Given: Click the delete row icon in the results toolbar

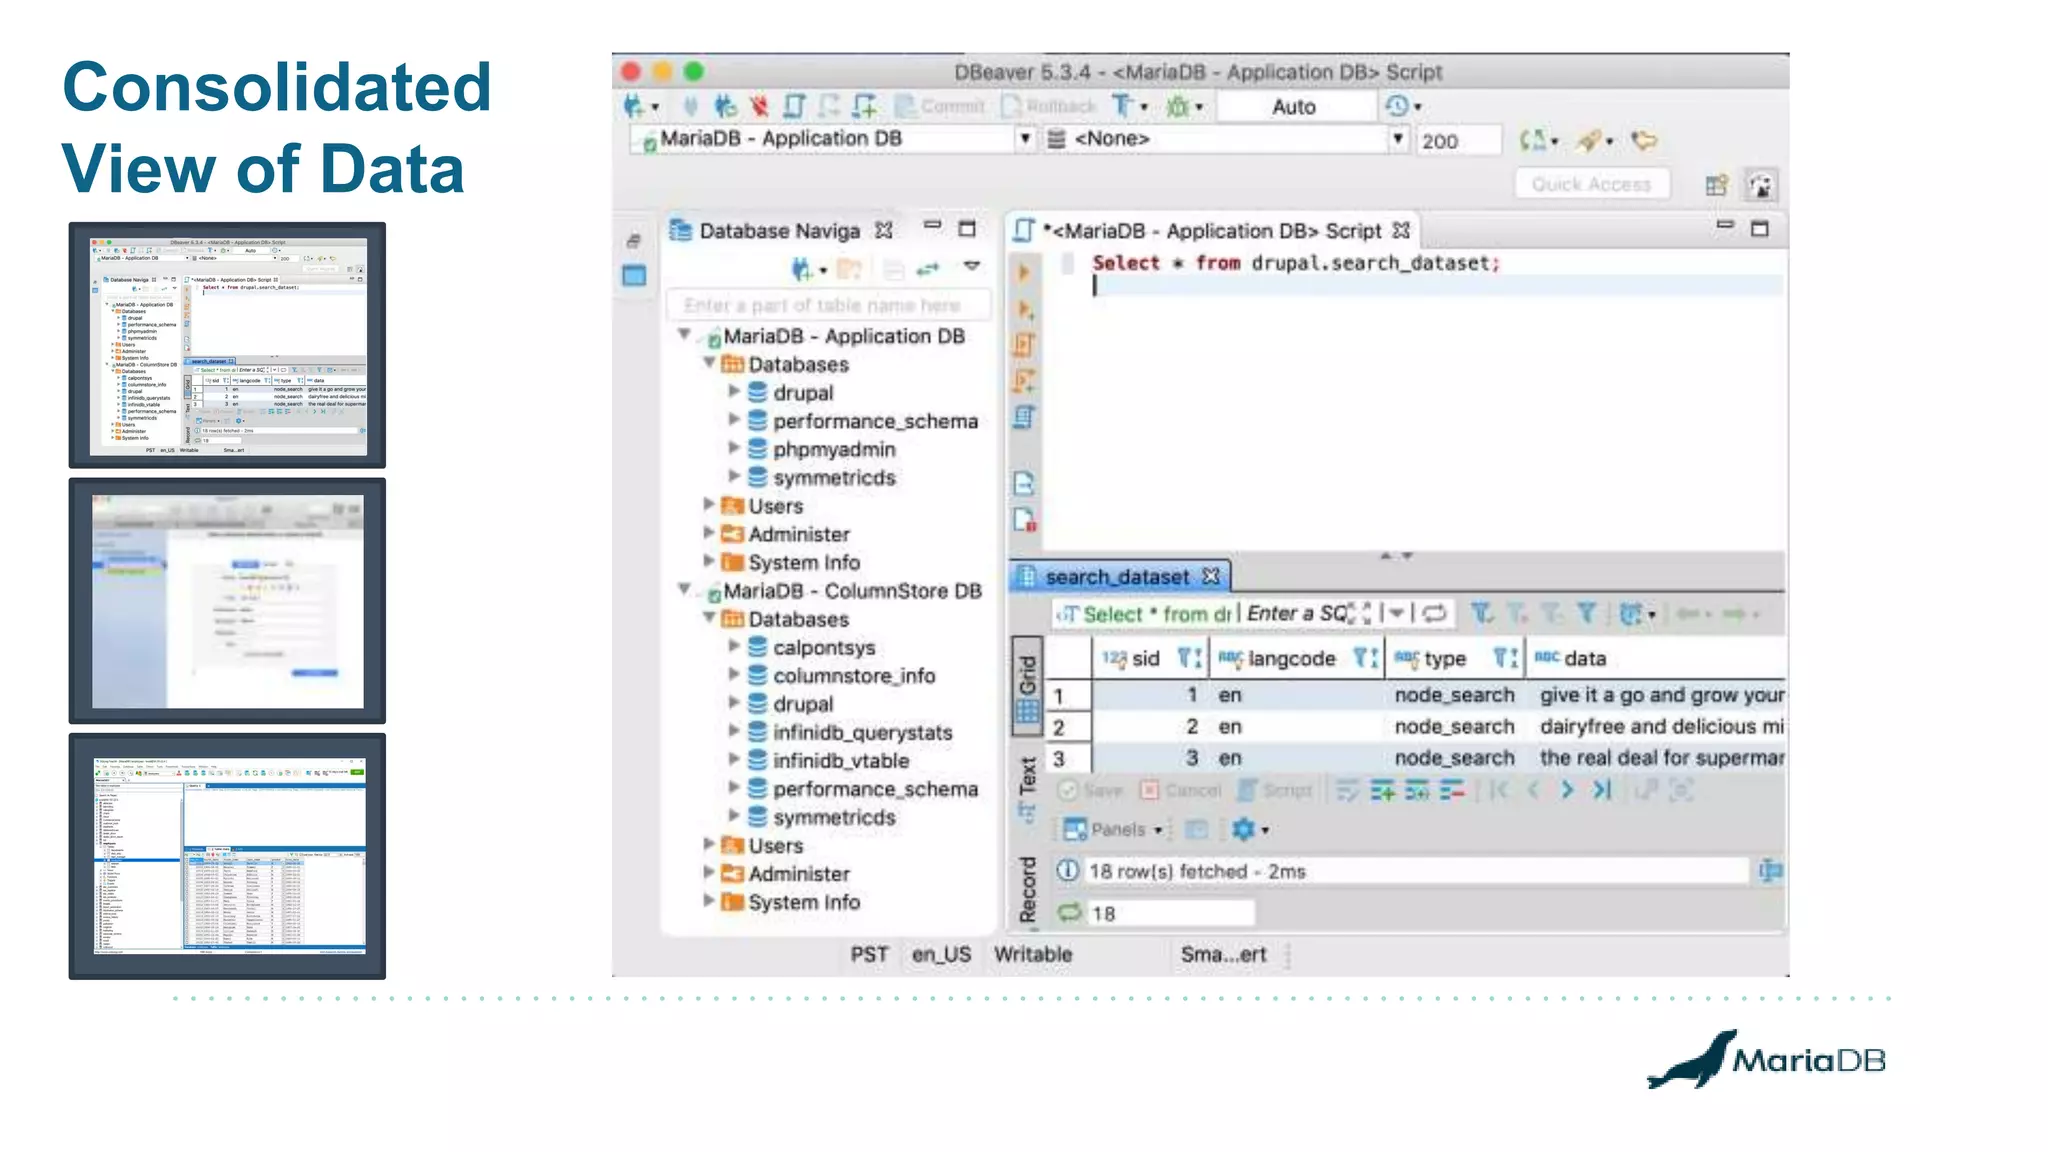Looking at the screenshot, I should click(1453, 791).
